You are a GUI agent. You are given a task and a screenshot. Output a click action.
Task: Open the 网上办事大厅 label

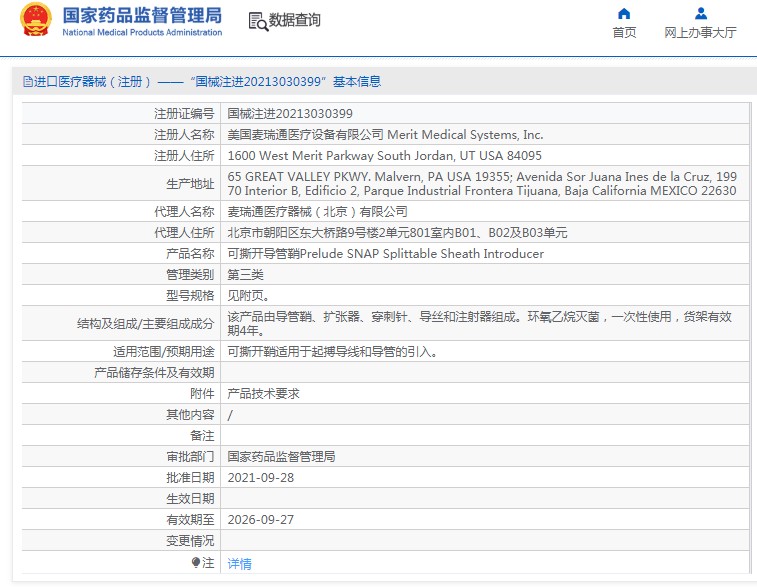point(701,32)
